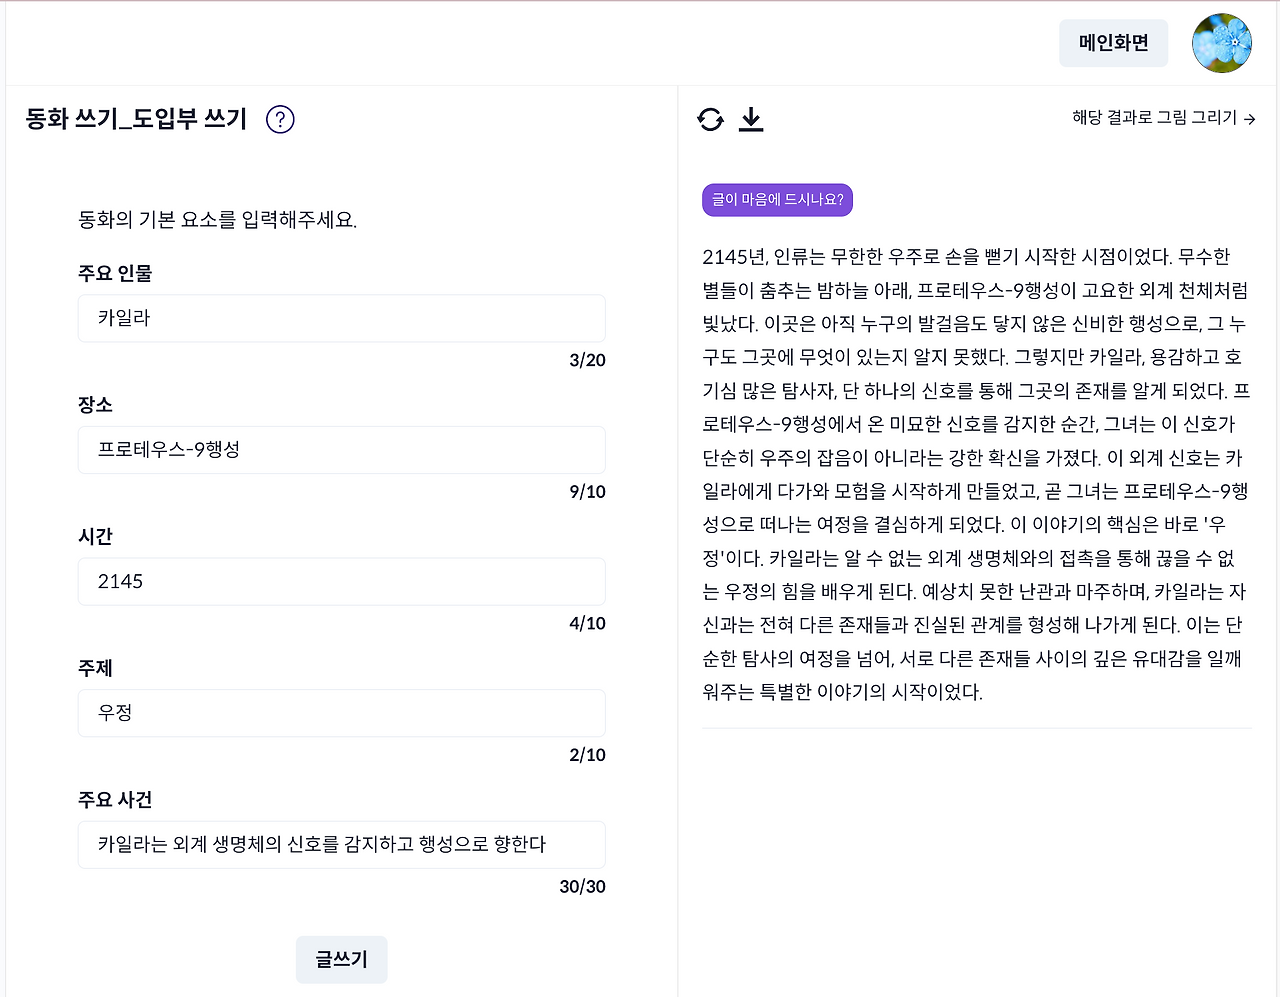Click the 글이 마음에 드시나요? badge
Image resolution: width=1280 pixels, height=997 pixels.
point(777,200)
